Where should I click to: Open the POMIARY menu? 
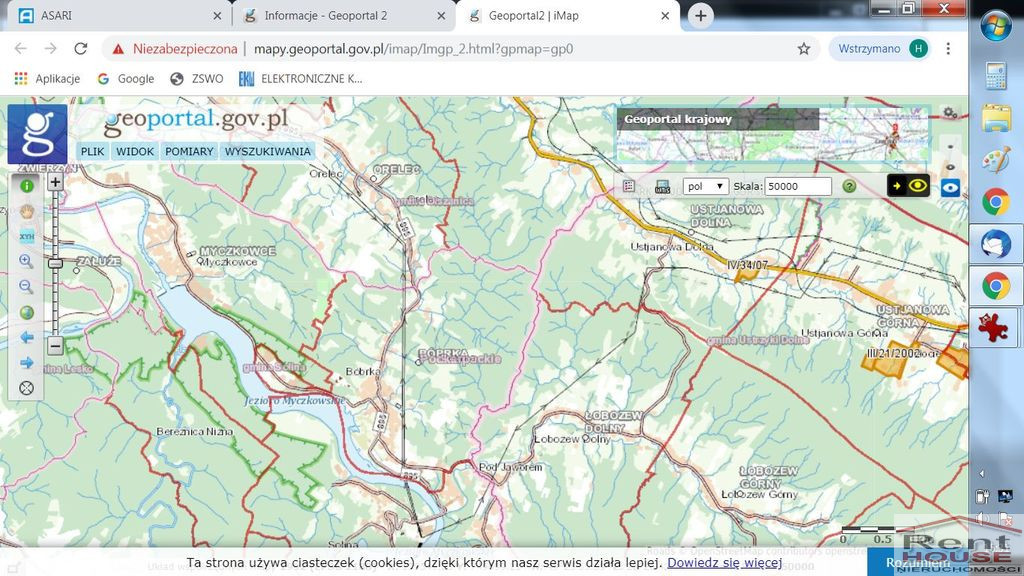click(x=189, y=152)
